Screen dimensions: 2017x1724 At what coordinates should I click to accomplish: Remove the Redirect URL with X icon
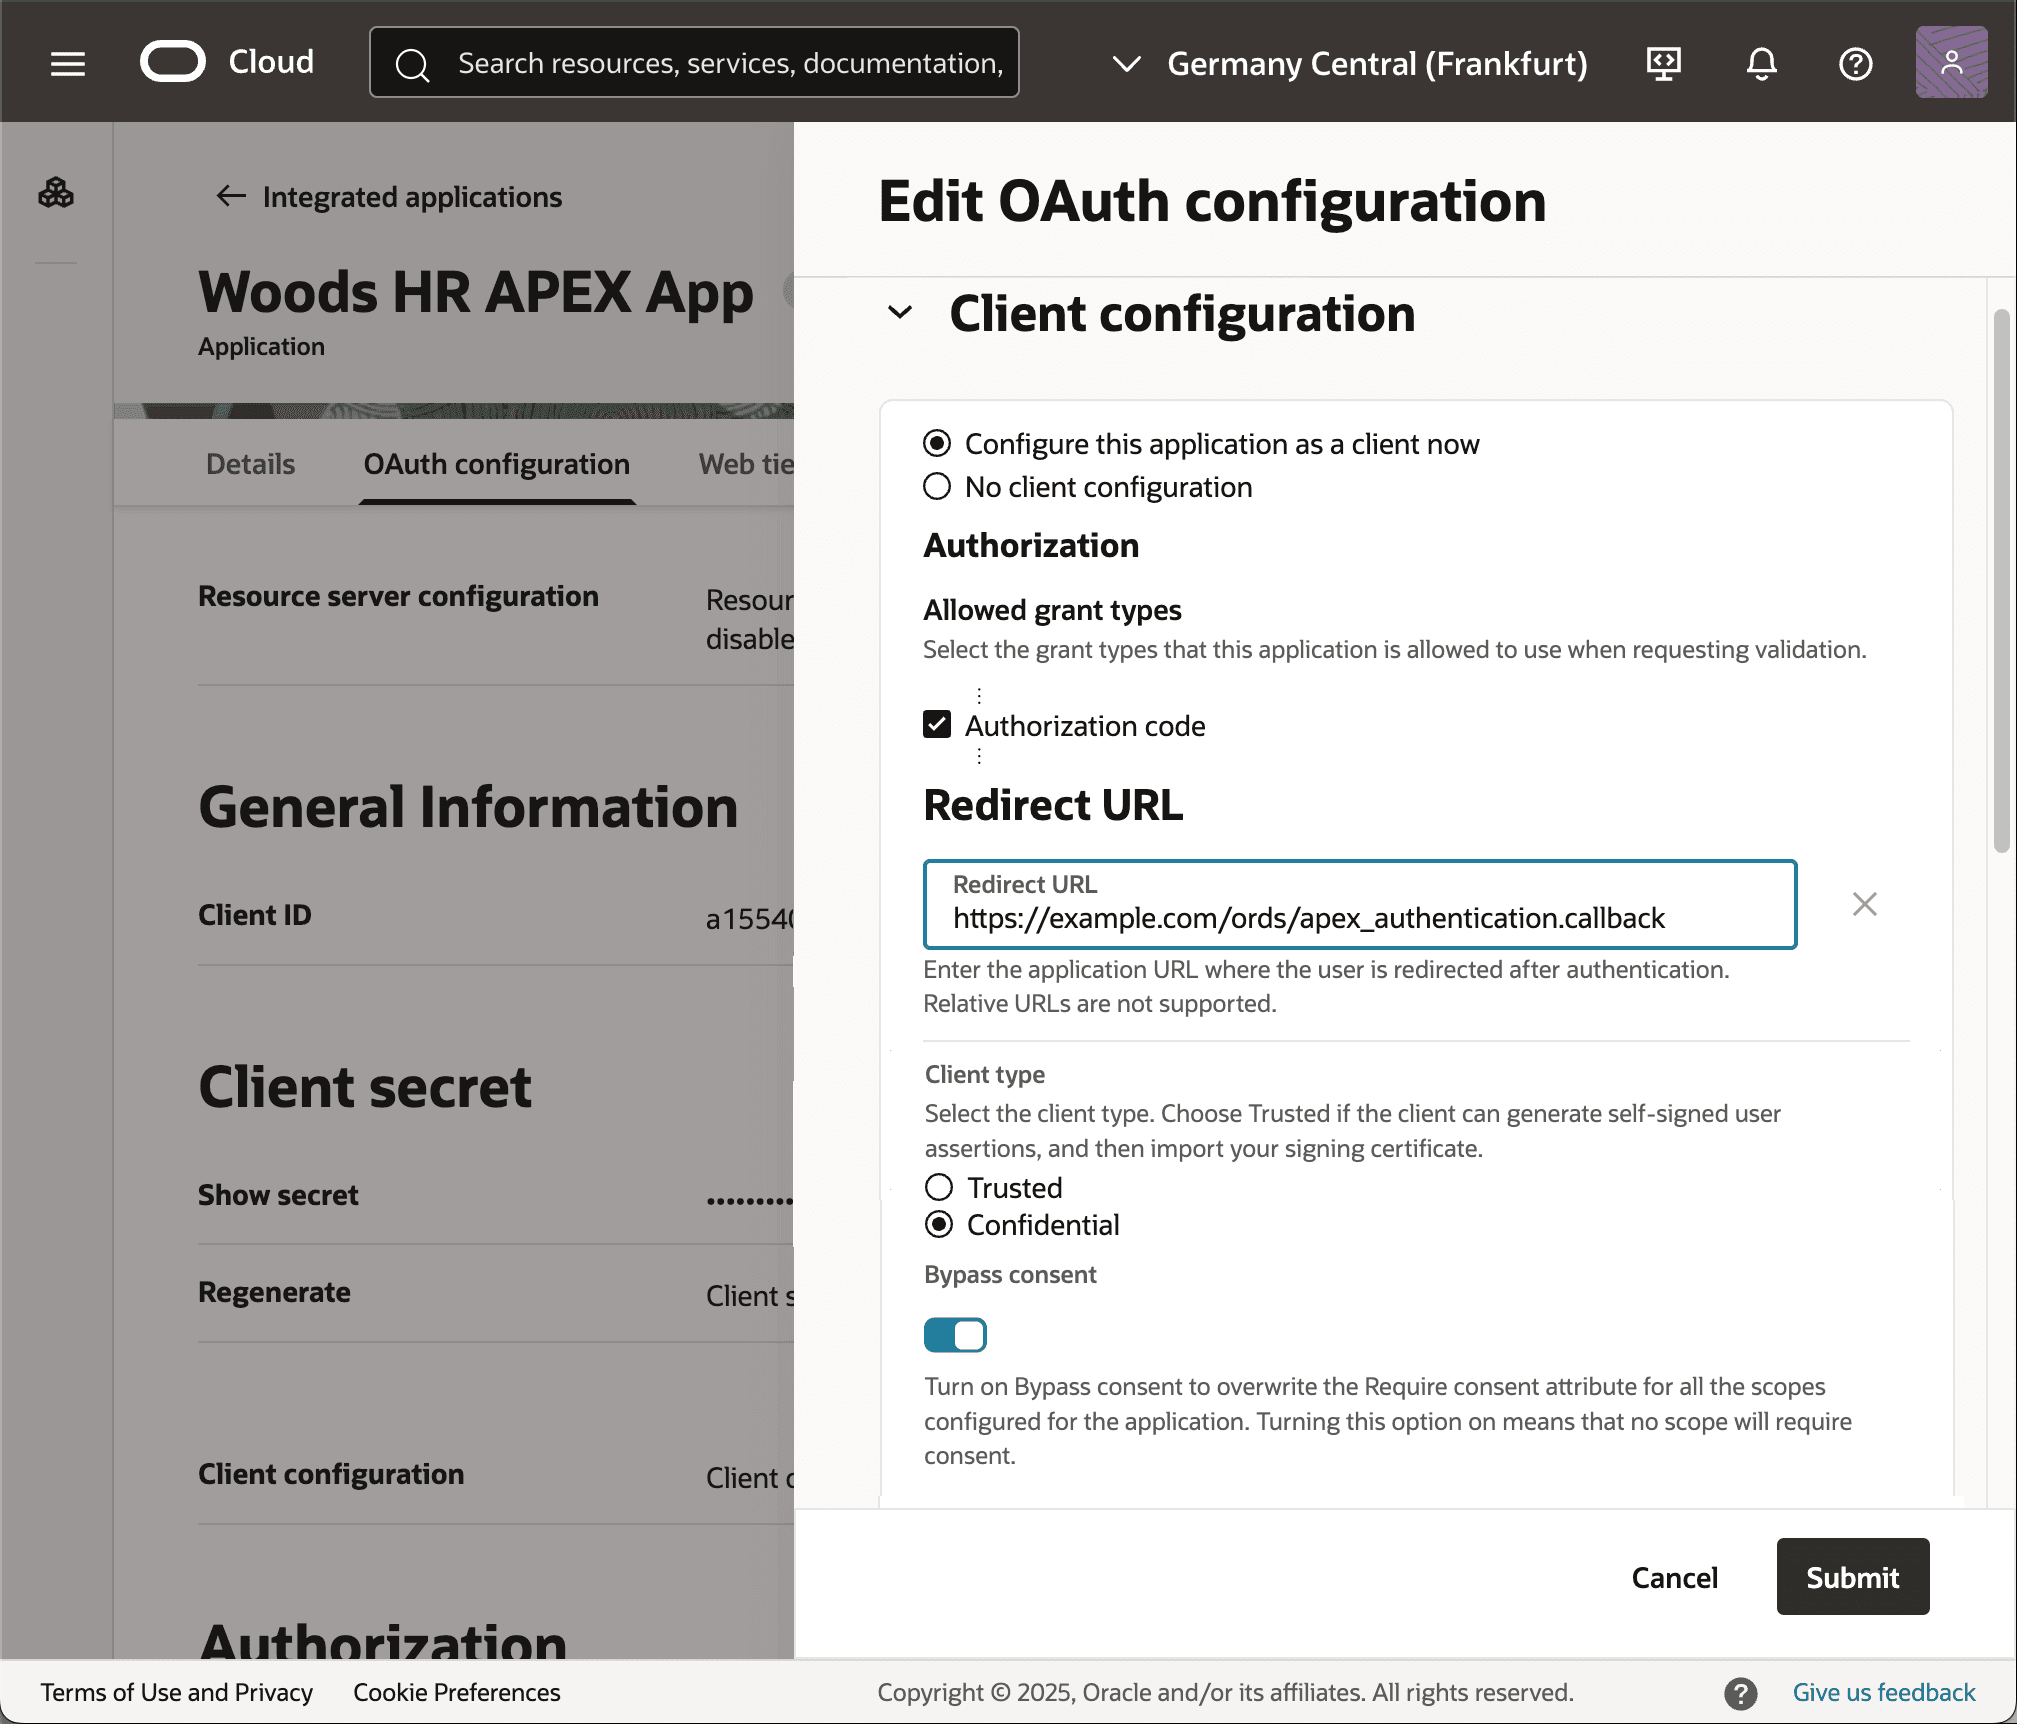coord(1864,904)
